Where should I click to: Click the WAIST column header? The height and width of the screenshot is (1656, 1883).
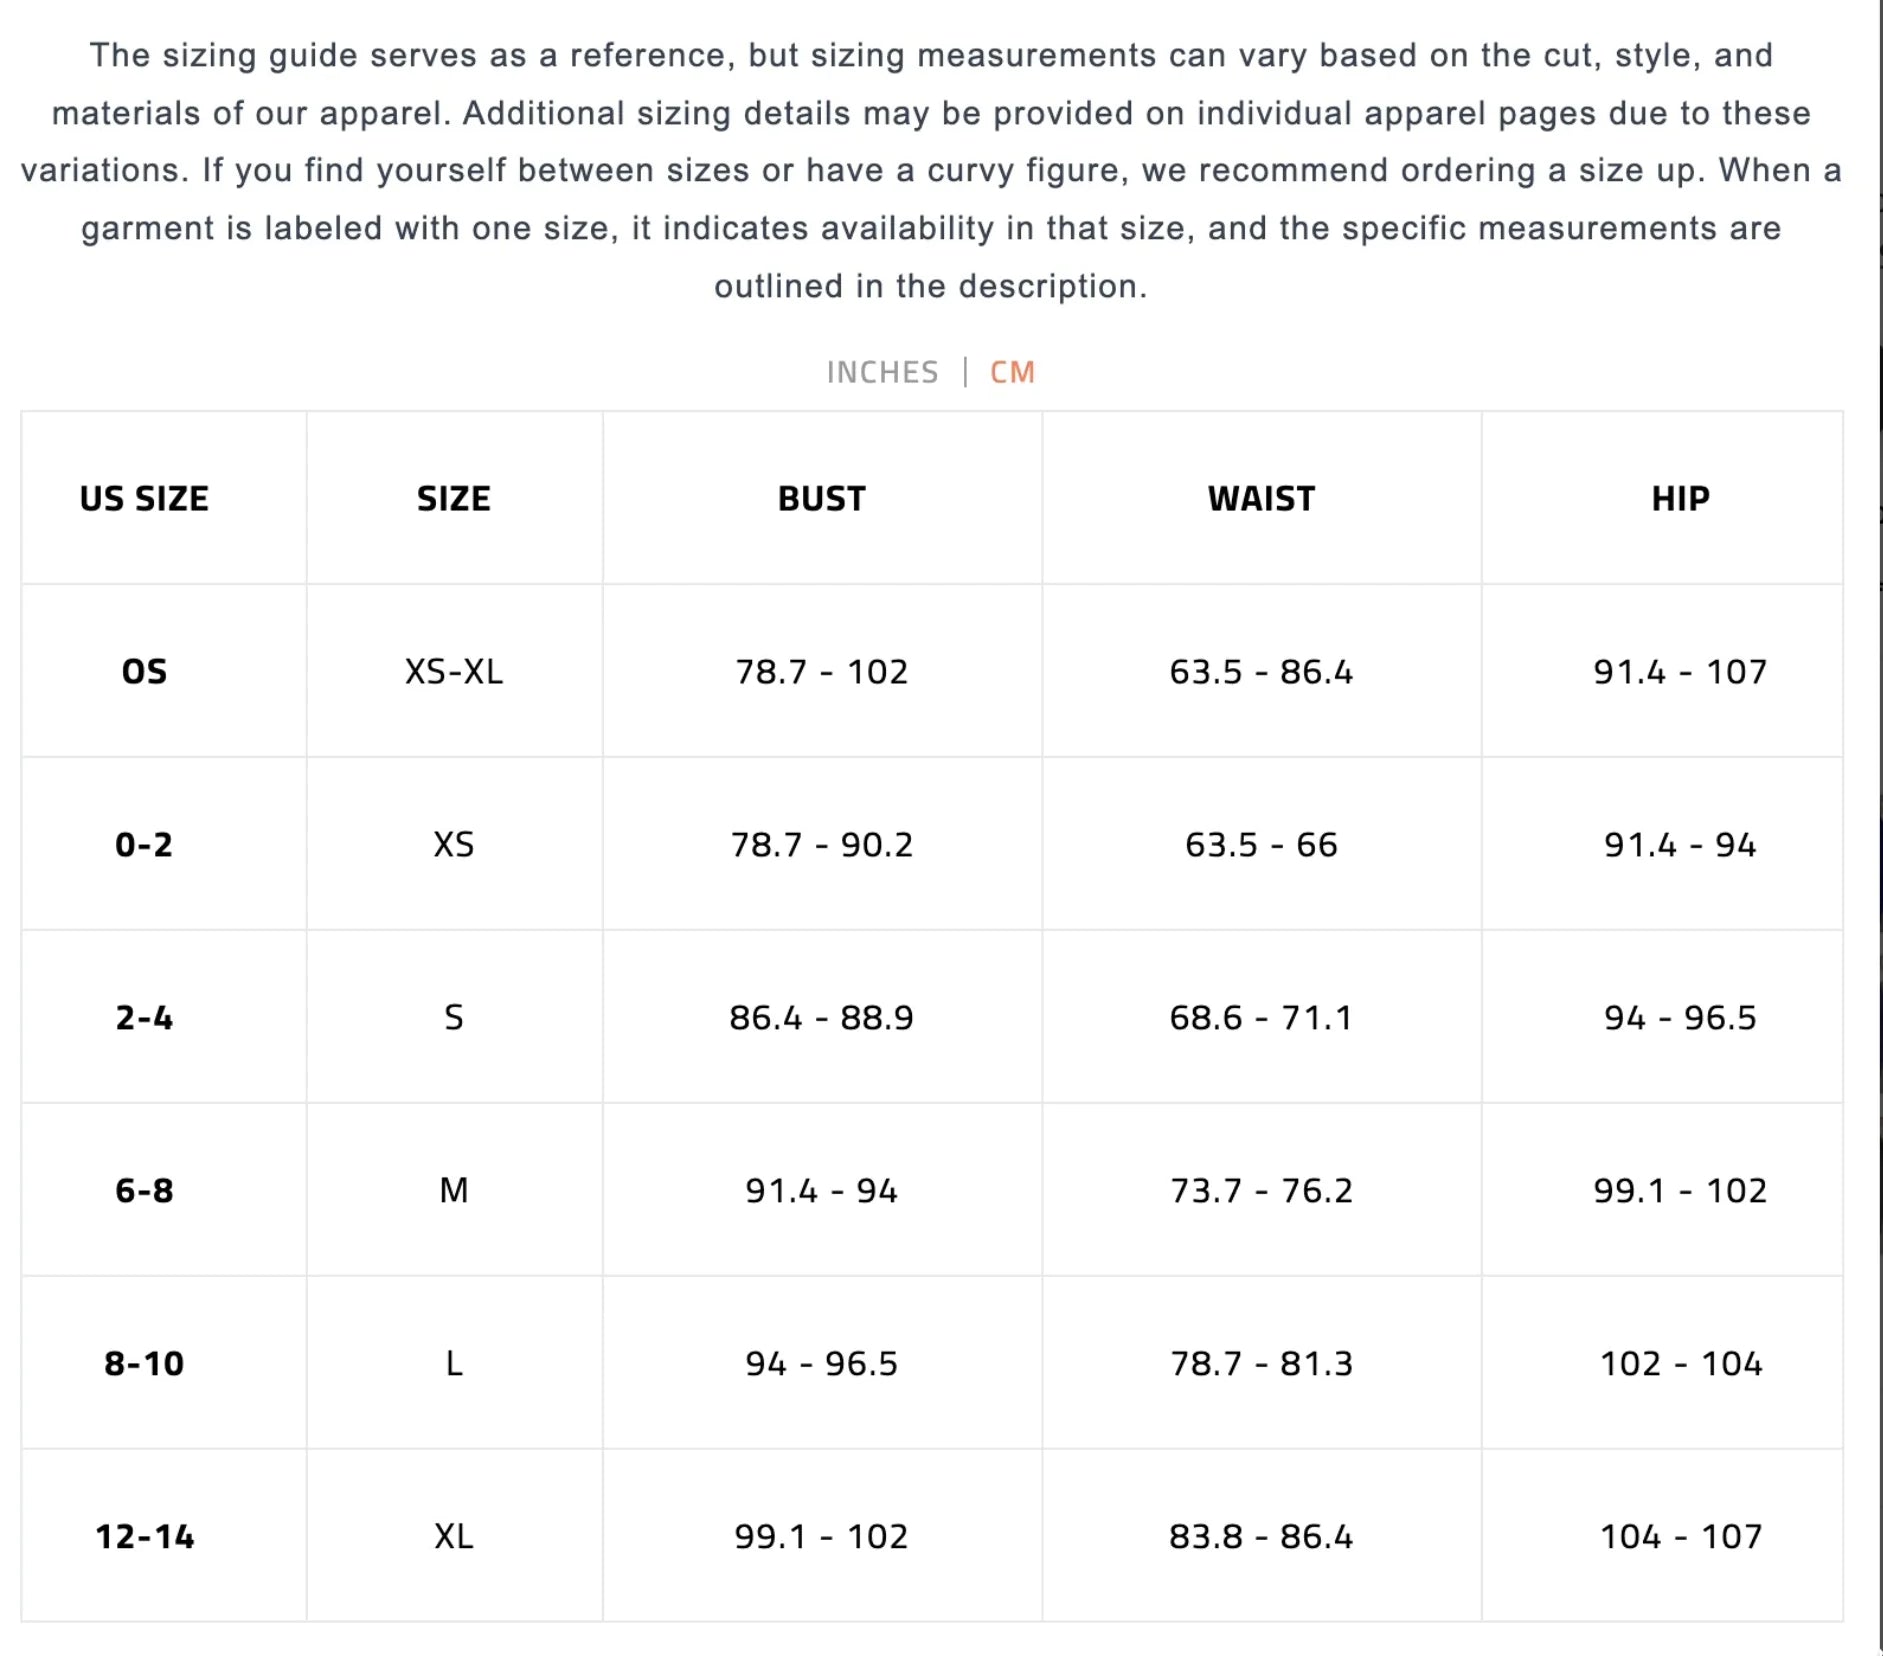pyautogui.click(x=1261, y=498)
